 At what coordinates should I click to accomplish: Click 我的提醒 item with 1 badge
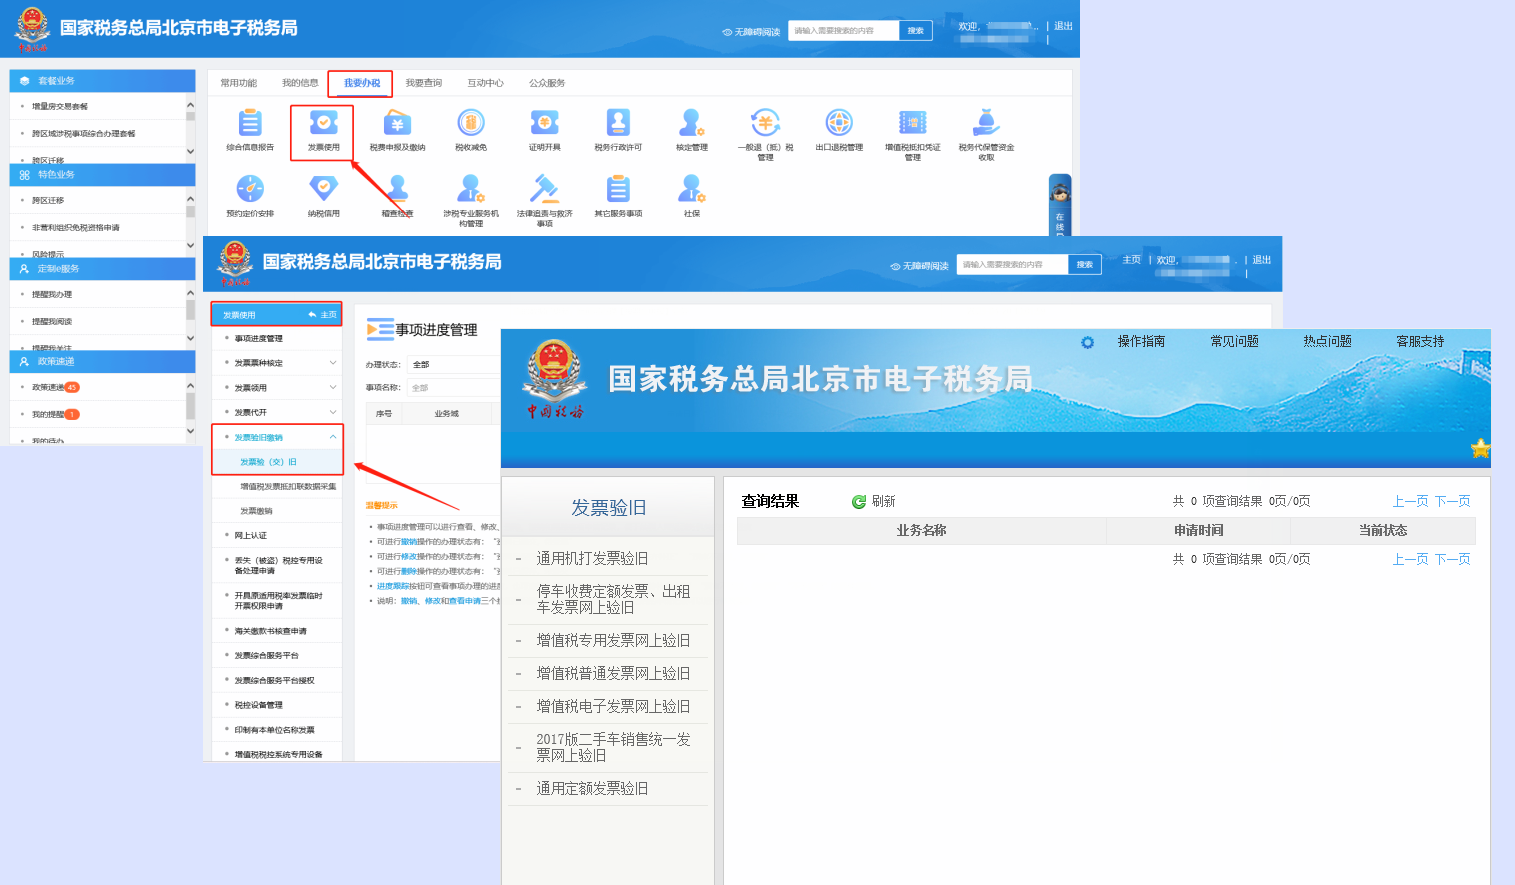pyautogui.click(x=56, y=414)
